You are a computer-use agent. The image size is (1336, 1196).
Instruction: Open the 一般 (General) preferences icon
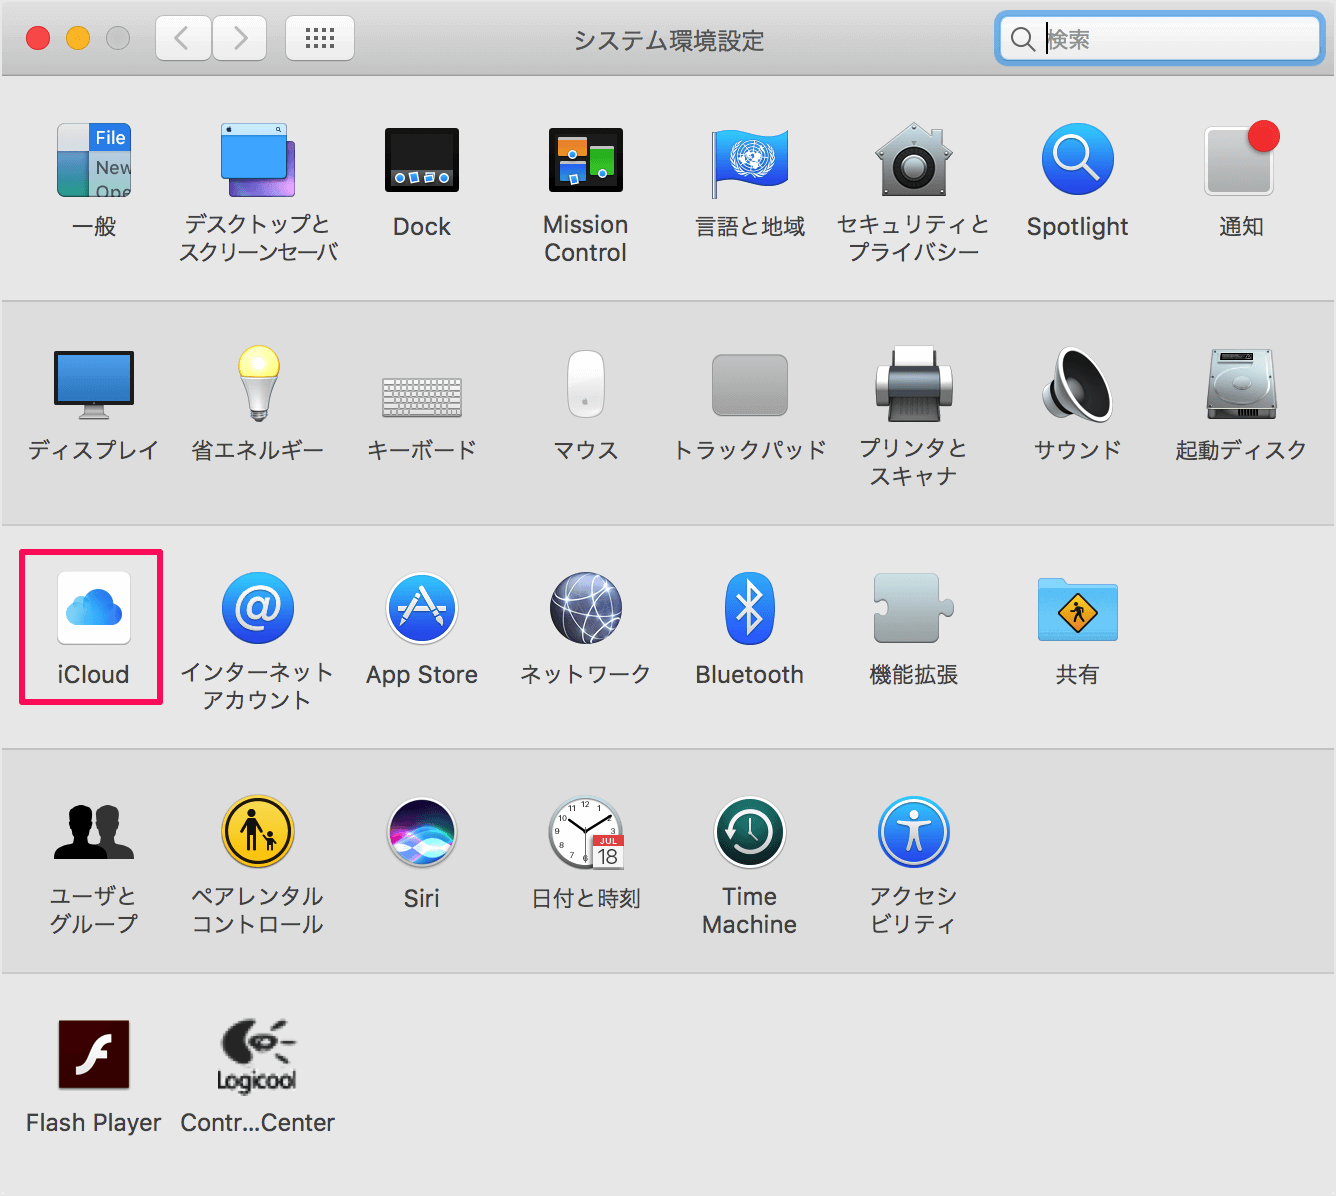tap(94, 160)
